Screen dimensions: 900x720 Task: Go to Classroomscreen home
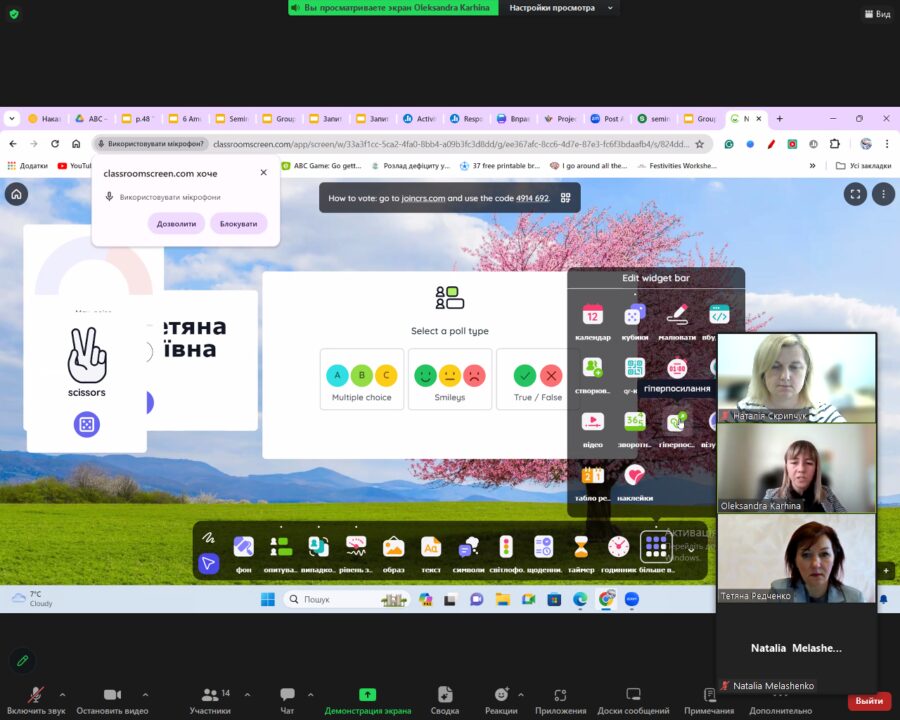(17, 194)
